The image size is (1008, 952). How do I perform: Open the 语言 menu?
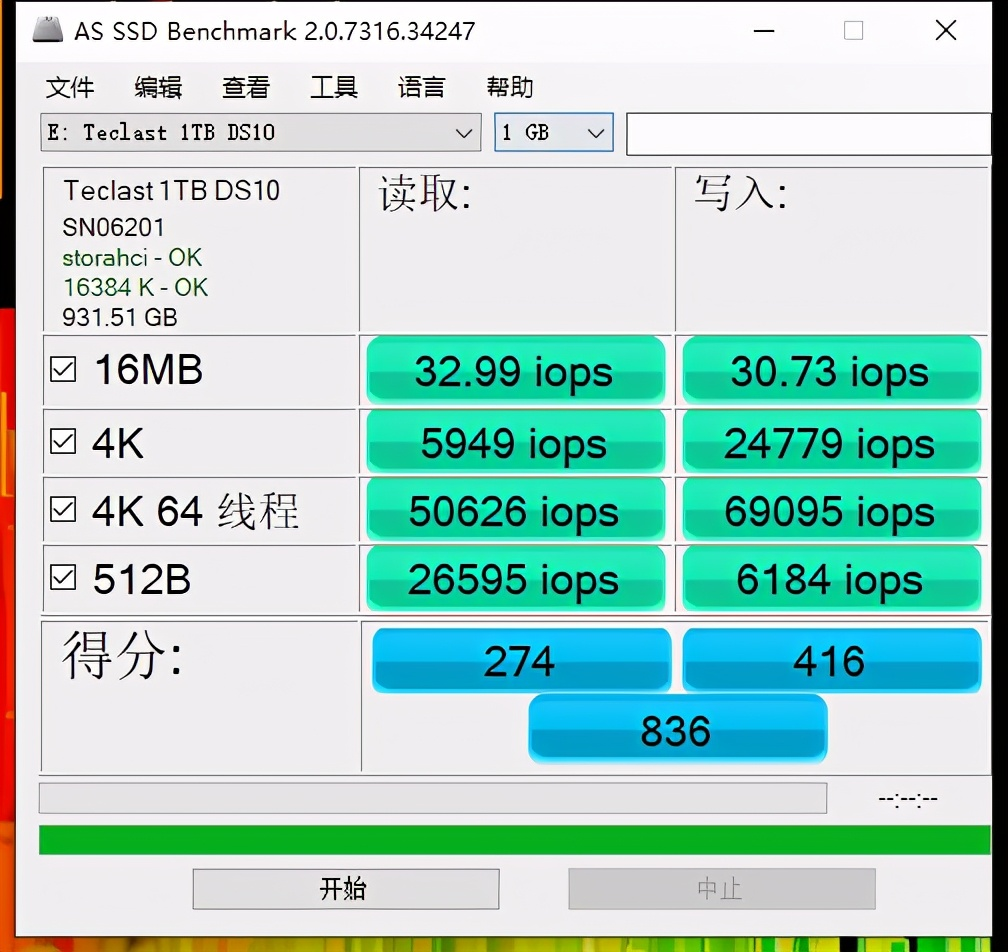tap(421, 87)
